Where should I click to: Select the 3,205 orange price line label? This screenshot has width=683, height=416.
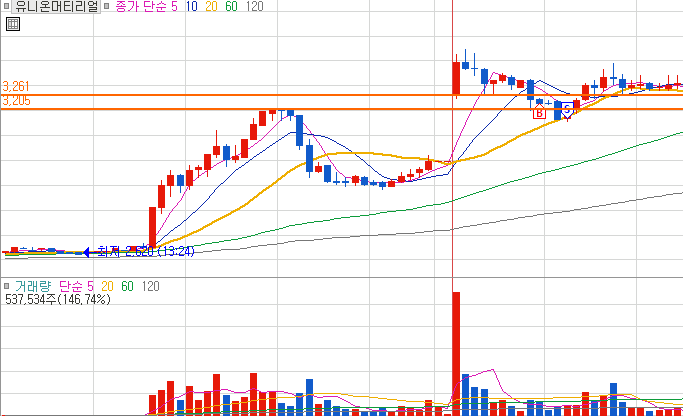(16, 101)
